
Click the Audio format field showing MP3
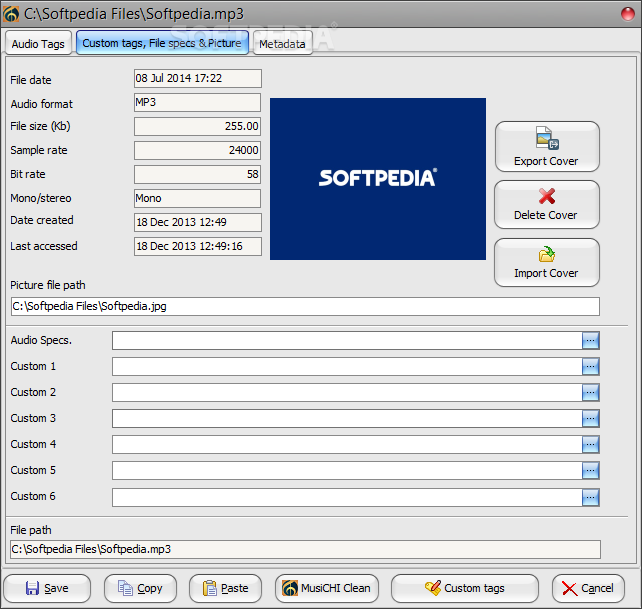197,102
